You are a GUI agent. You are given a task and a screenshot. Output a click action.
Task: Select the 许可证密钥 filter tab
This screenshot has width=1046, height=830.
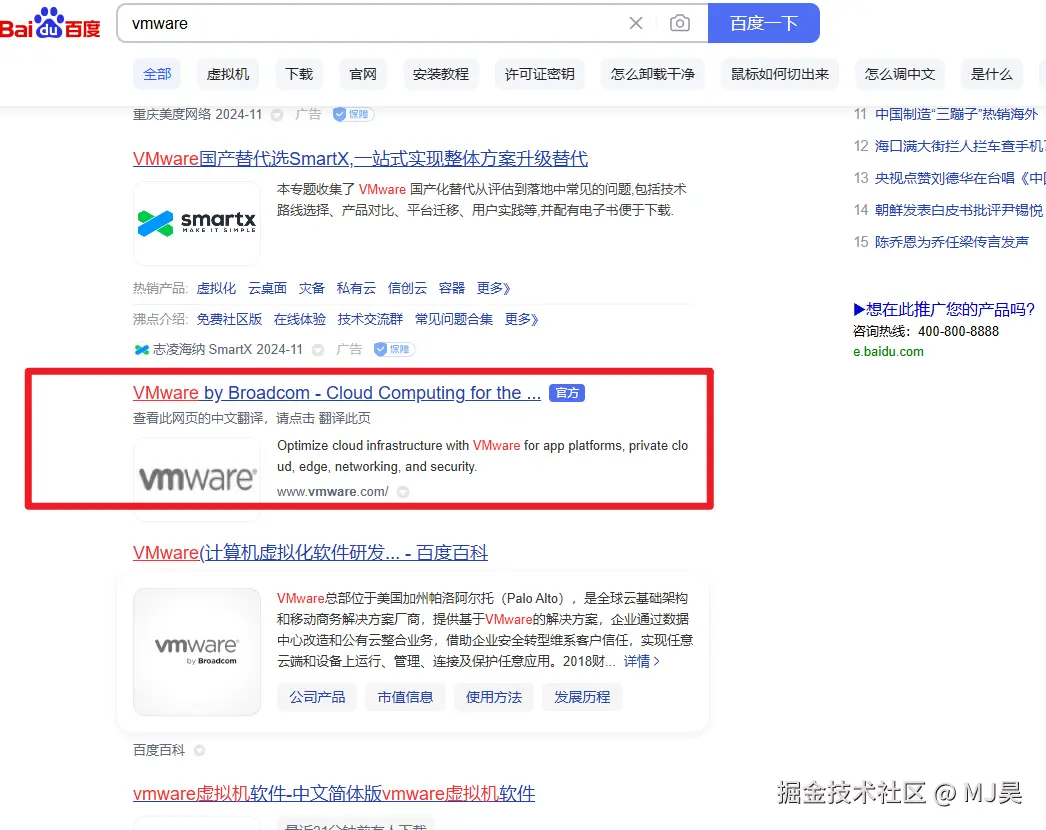(539, 74)
